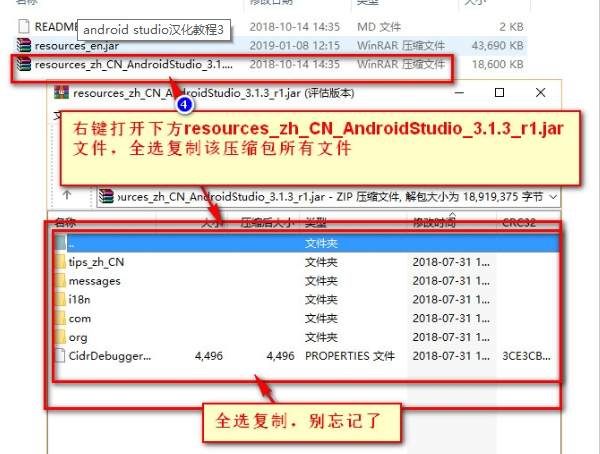The height and width of the screenshot is (454, 600).
Task: Click the messages folder icon
Action: pyautogui.click(x=60, y=281)
